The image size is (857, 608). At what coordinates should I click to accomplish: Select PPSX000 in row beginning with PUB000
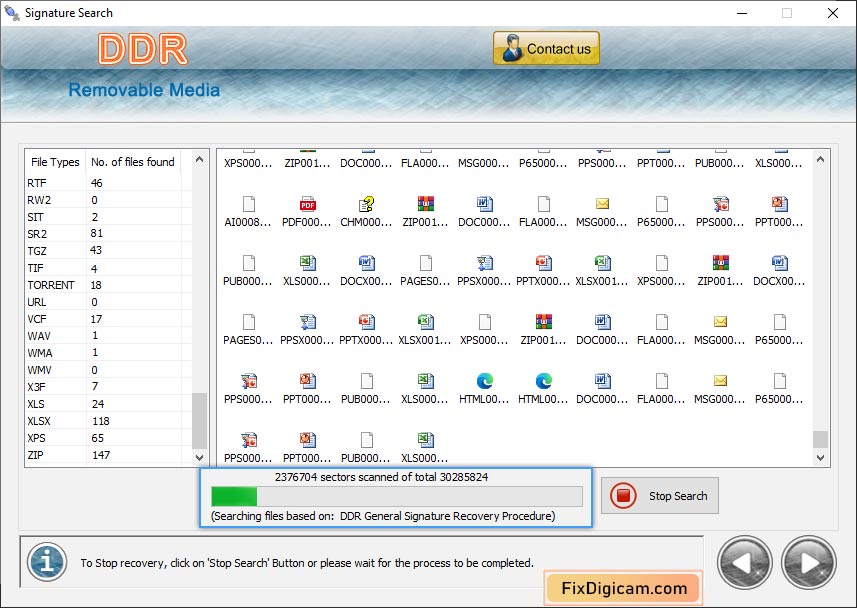pos(484,264)
